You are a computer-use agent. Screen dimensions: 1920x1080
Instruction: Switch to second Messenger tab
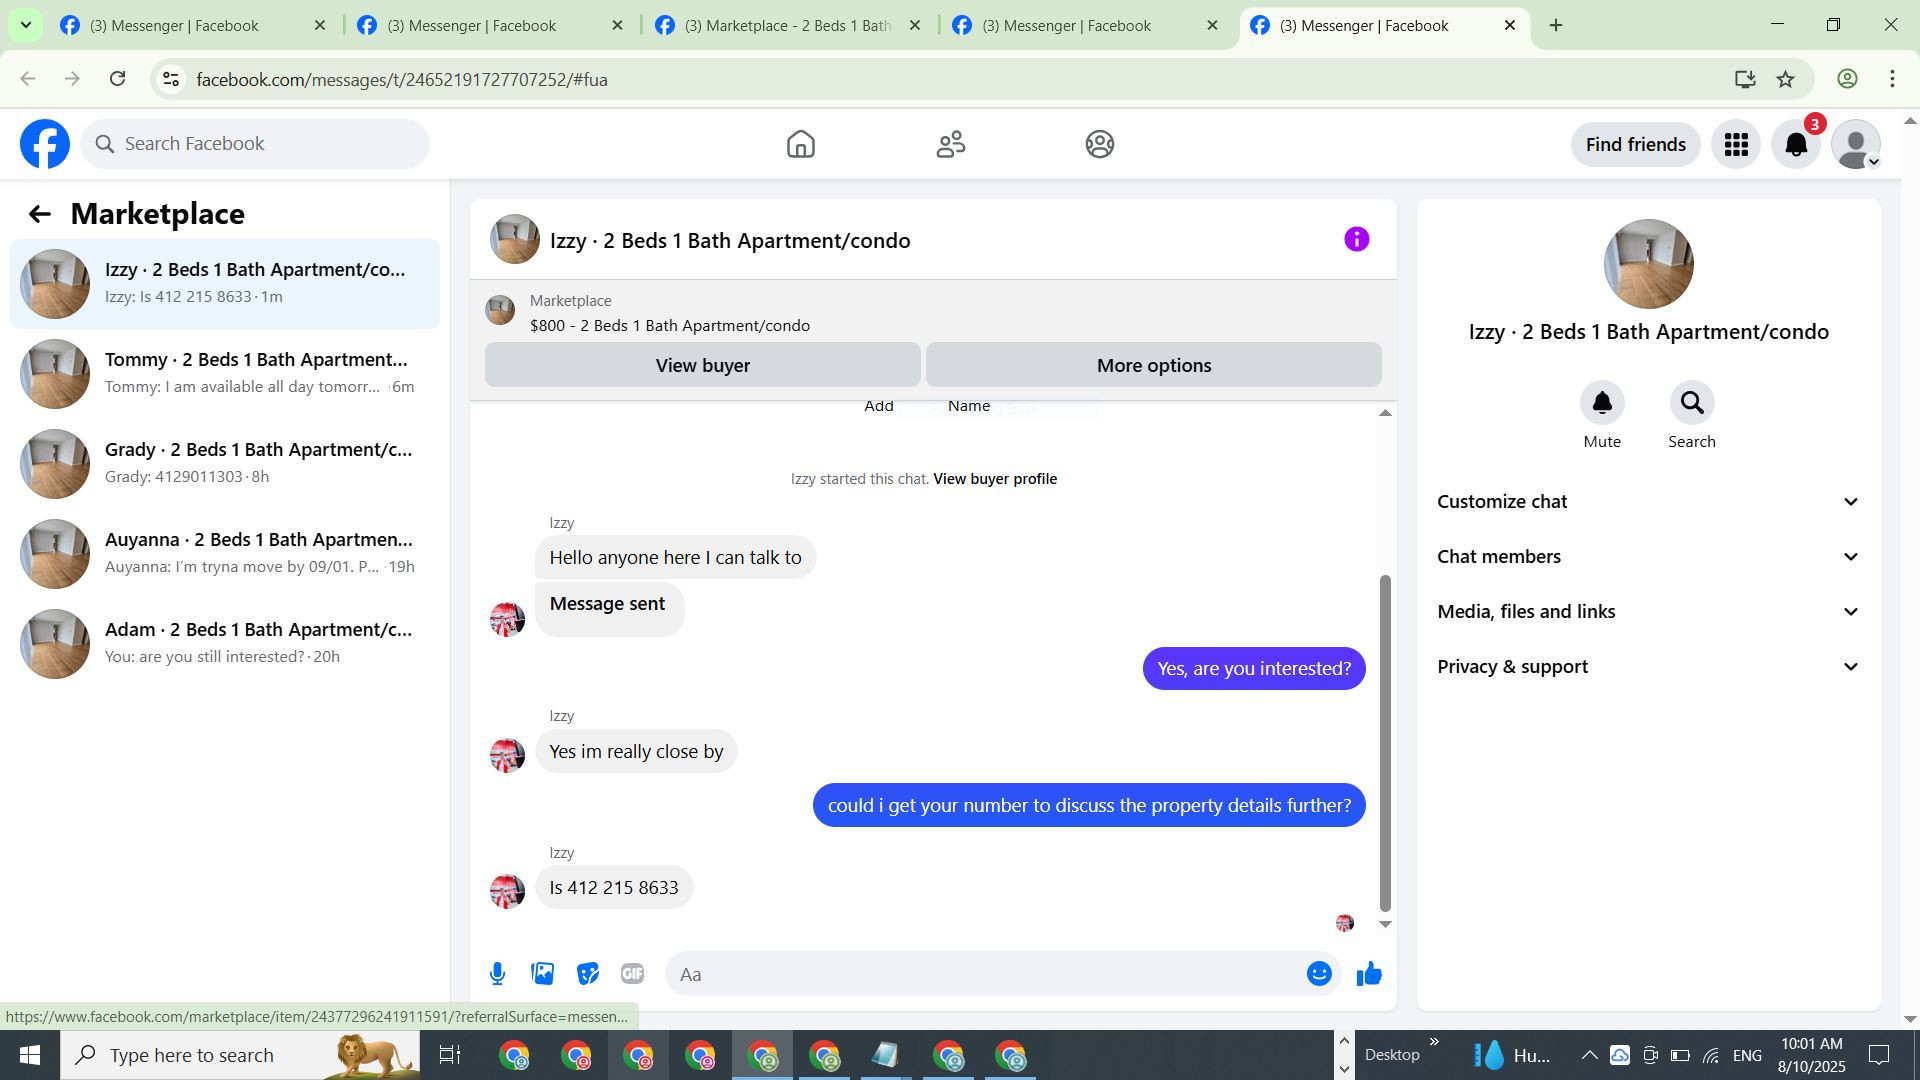(490, 25)
